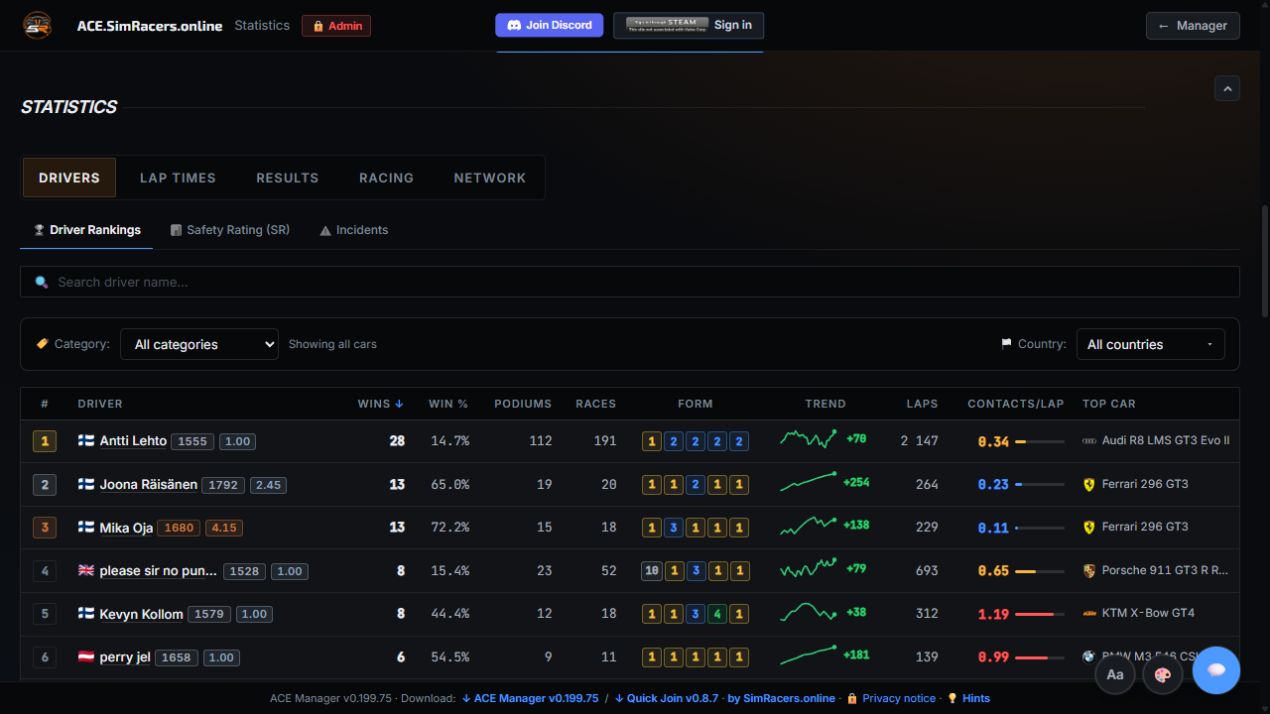Click the trend sparkline for Kevyn Kollom
The height and width of the screenshot is (714, 1270).
[x=808, y=611]
